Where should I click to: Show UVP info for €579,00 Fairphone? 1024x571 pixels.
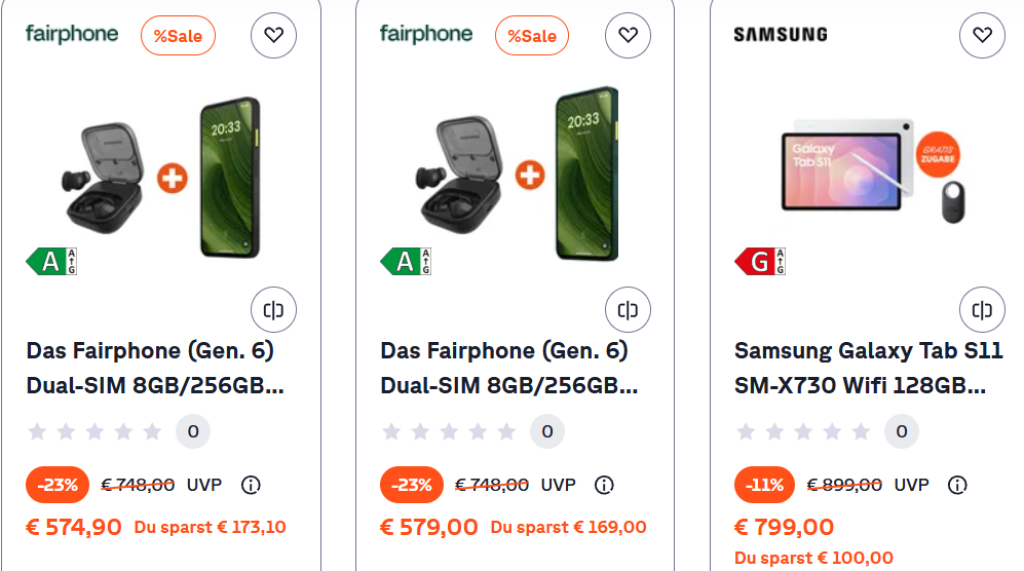coord(604,485)
